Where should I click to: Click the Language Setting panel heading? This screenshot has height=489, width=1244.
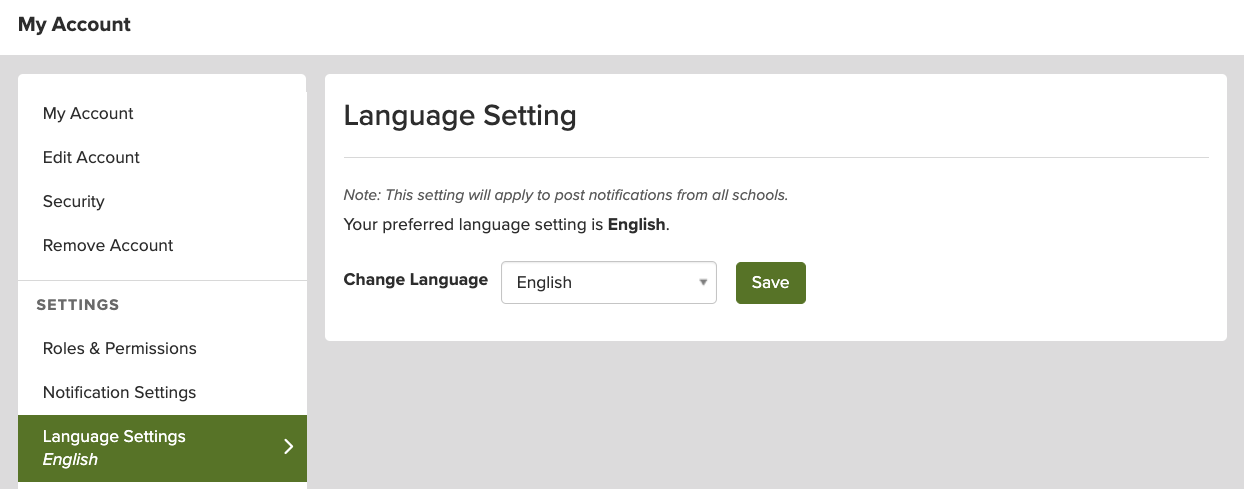460,115
